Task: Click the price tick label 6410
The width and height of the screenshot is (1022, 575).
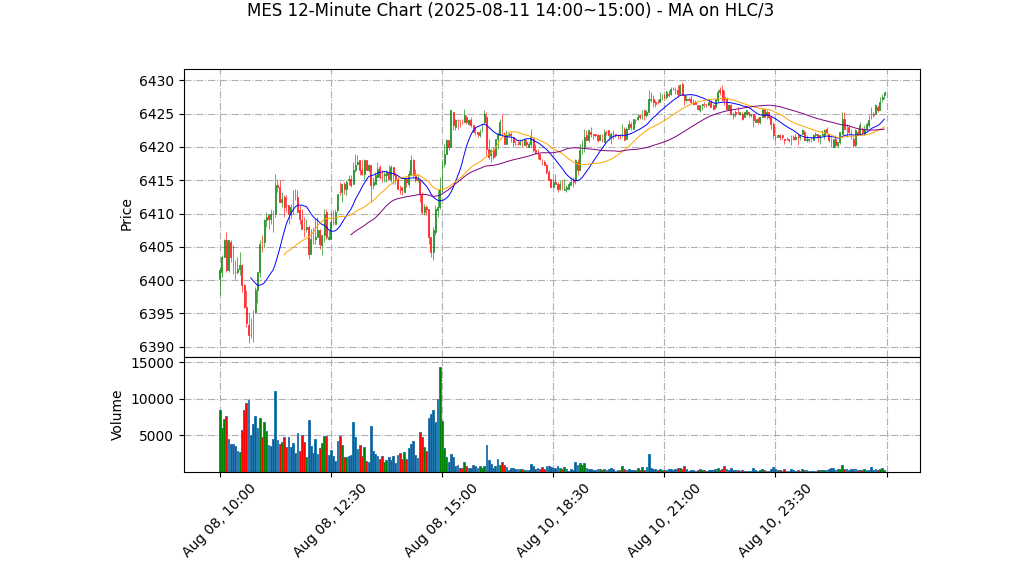Action: point(156,214)
